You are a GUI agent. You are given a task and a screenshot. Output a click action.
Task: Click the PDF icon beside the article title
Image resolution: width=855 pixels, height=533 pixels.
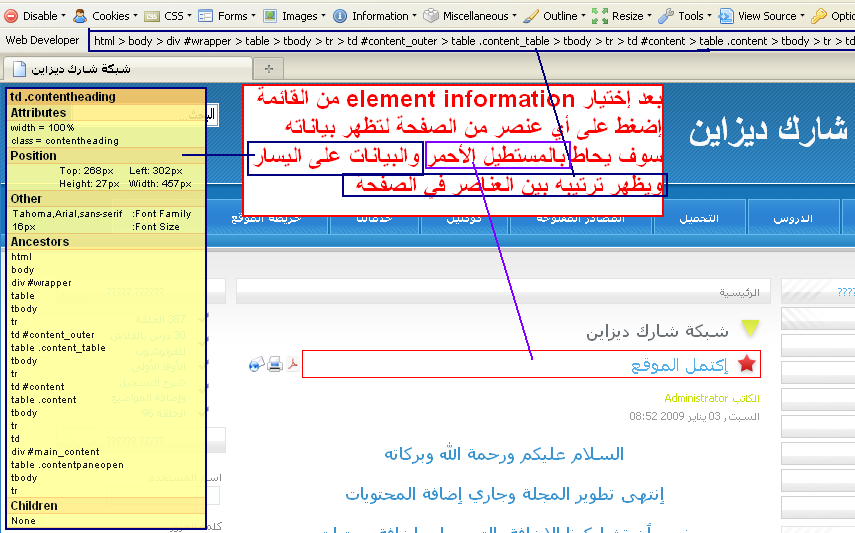point(293,365)
